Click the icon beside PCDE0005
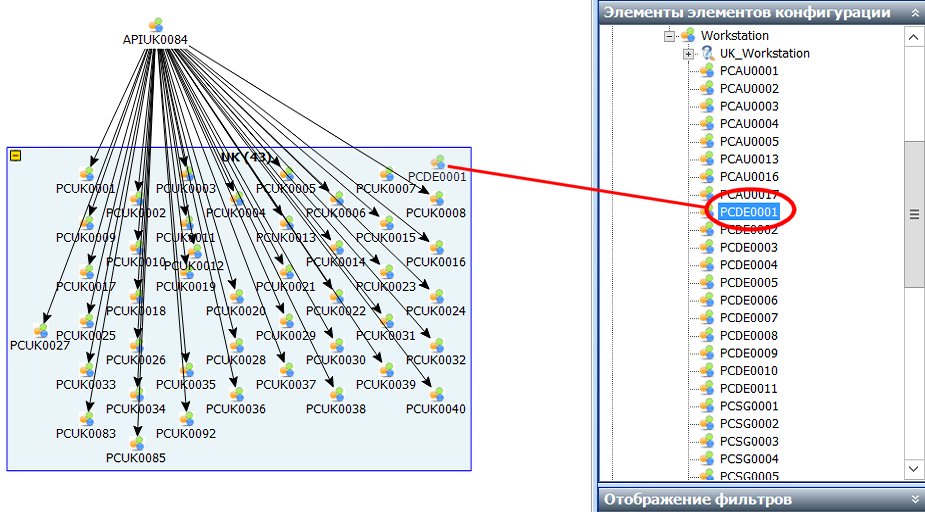 point(707,283)
